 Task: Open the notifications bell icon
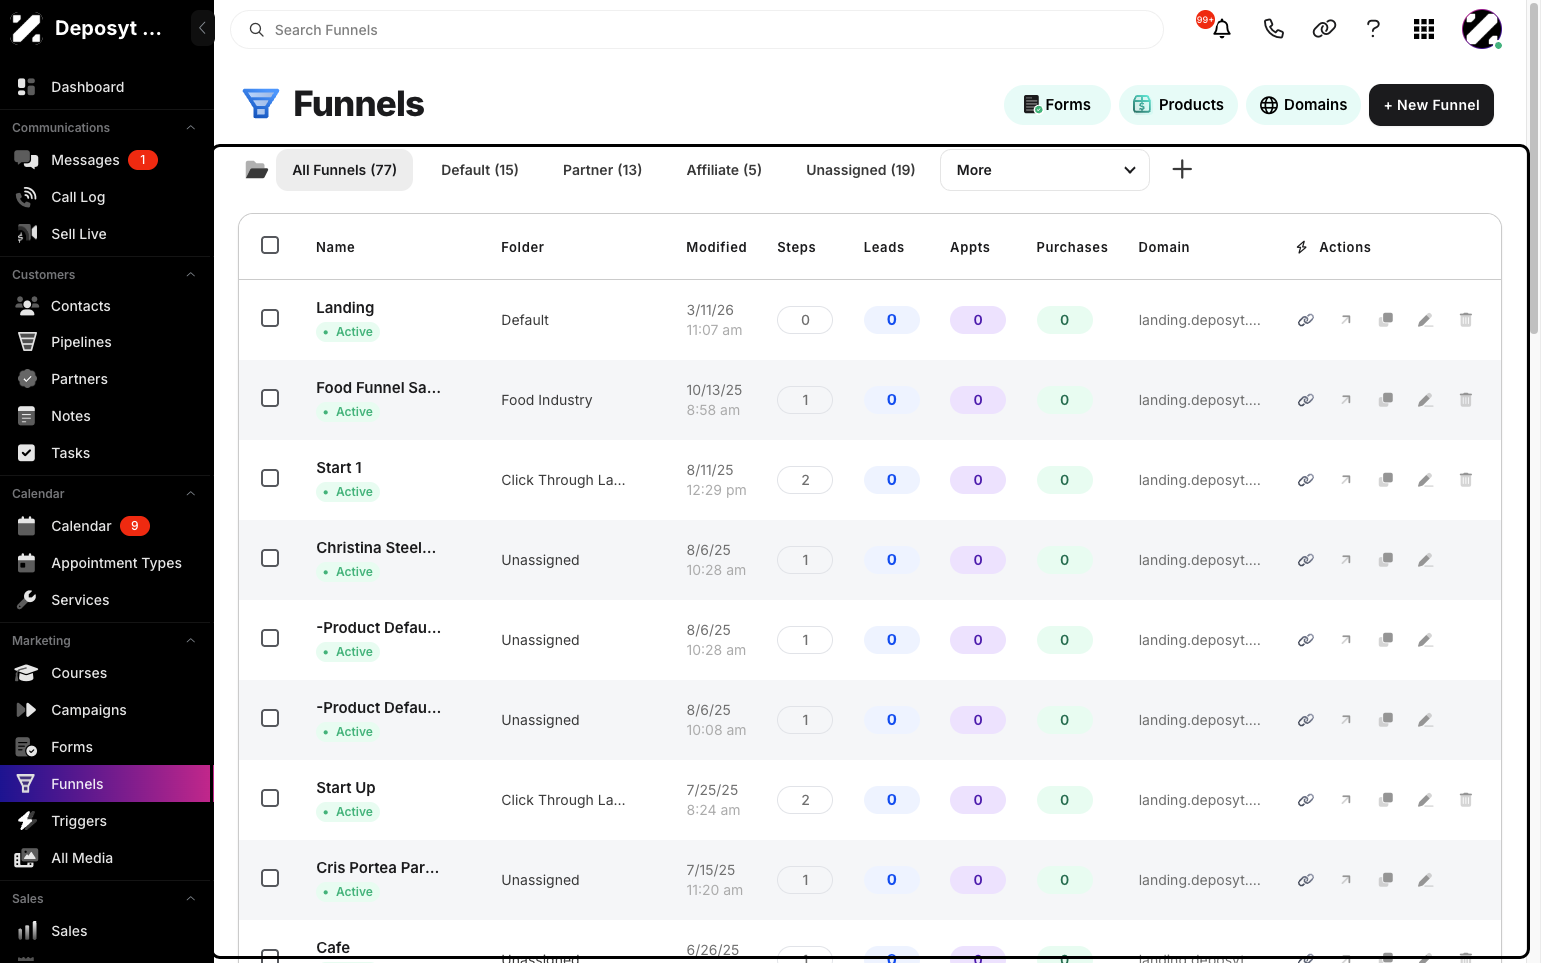click(x=1221, y=29)
